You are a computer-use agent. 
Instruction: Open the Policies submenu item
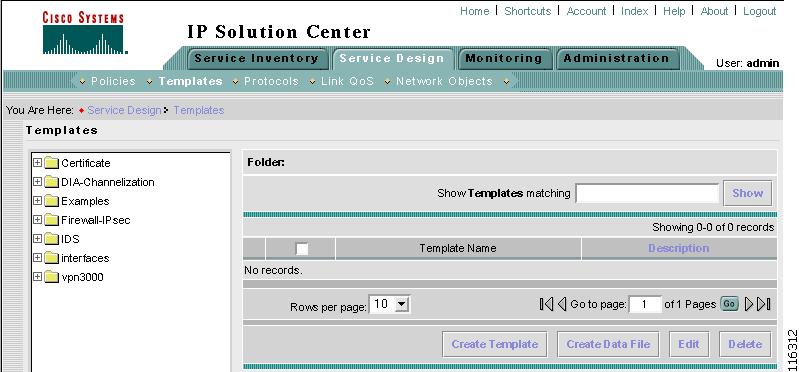pos(113,82)
